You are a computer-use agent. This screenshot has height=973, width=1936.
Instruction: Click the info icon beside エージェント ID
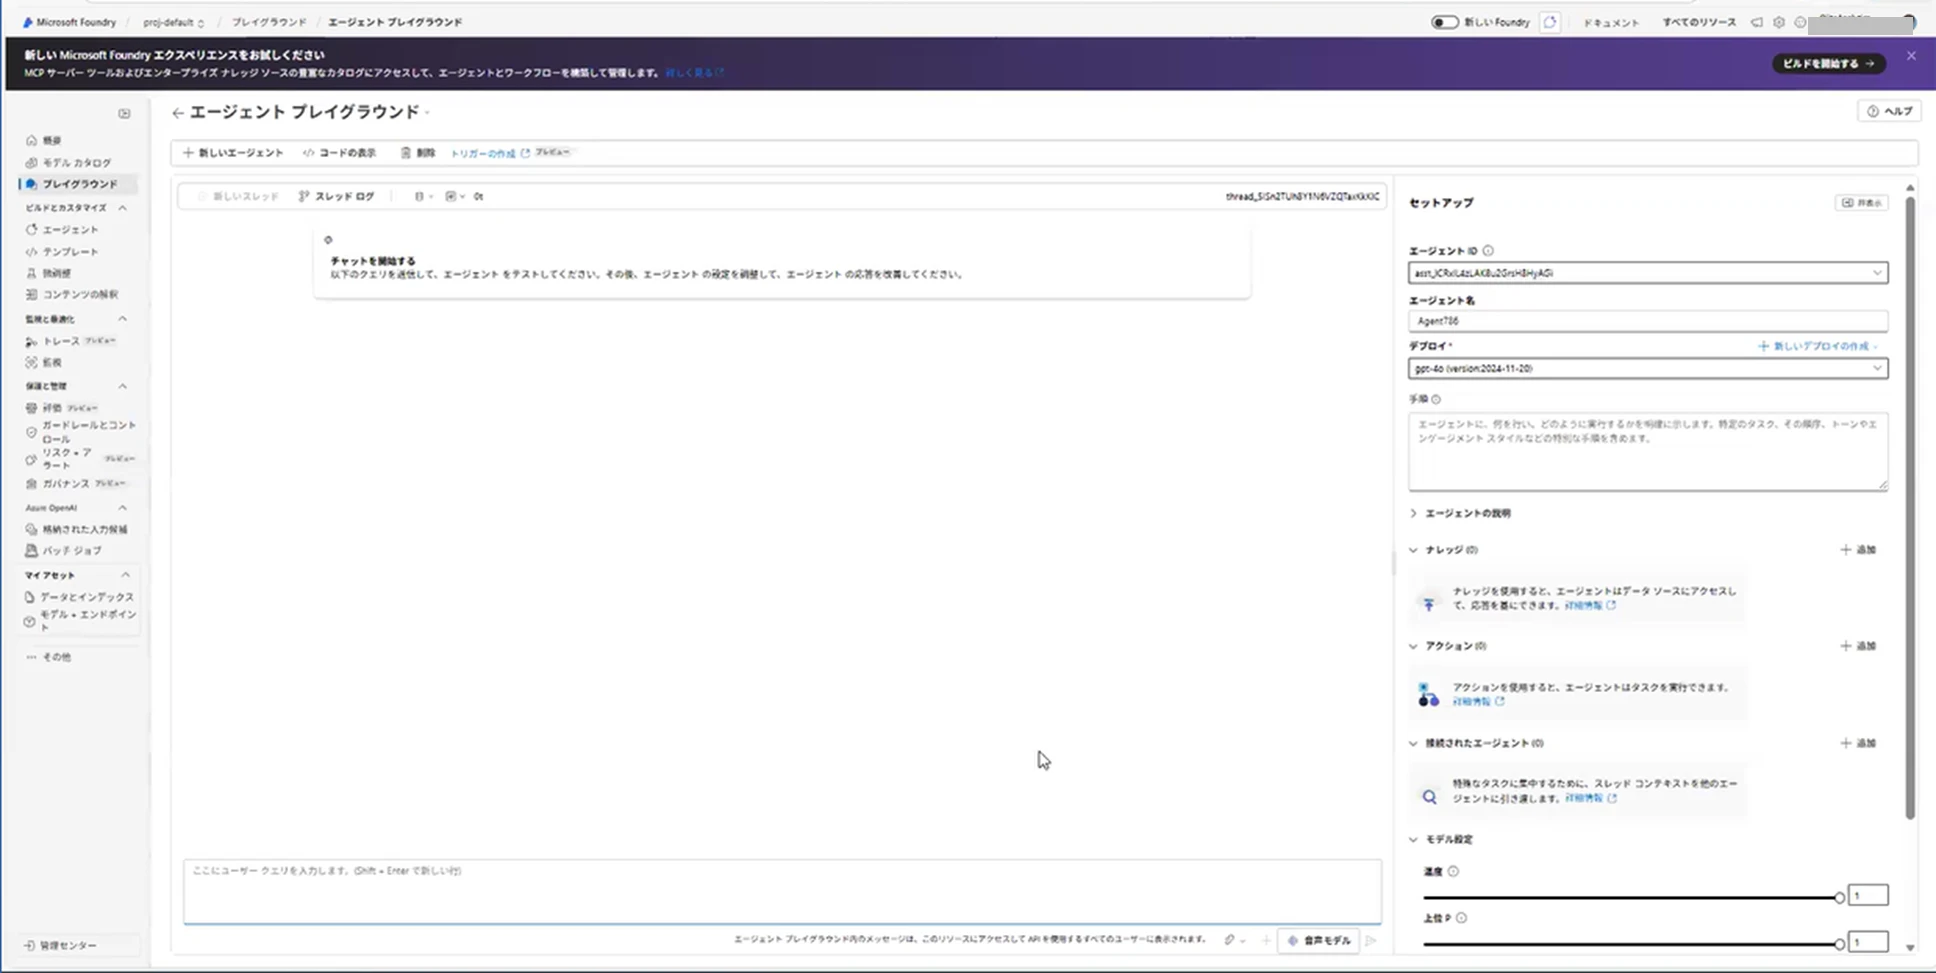click(1488, 251)
